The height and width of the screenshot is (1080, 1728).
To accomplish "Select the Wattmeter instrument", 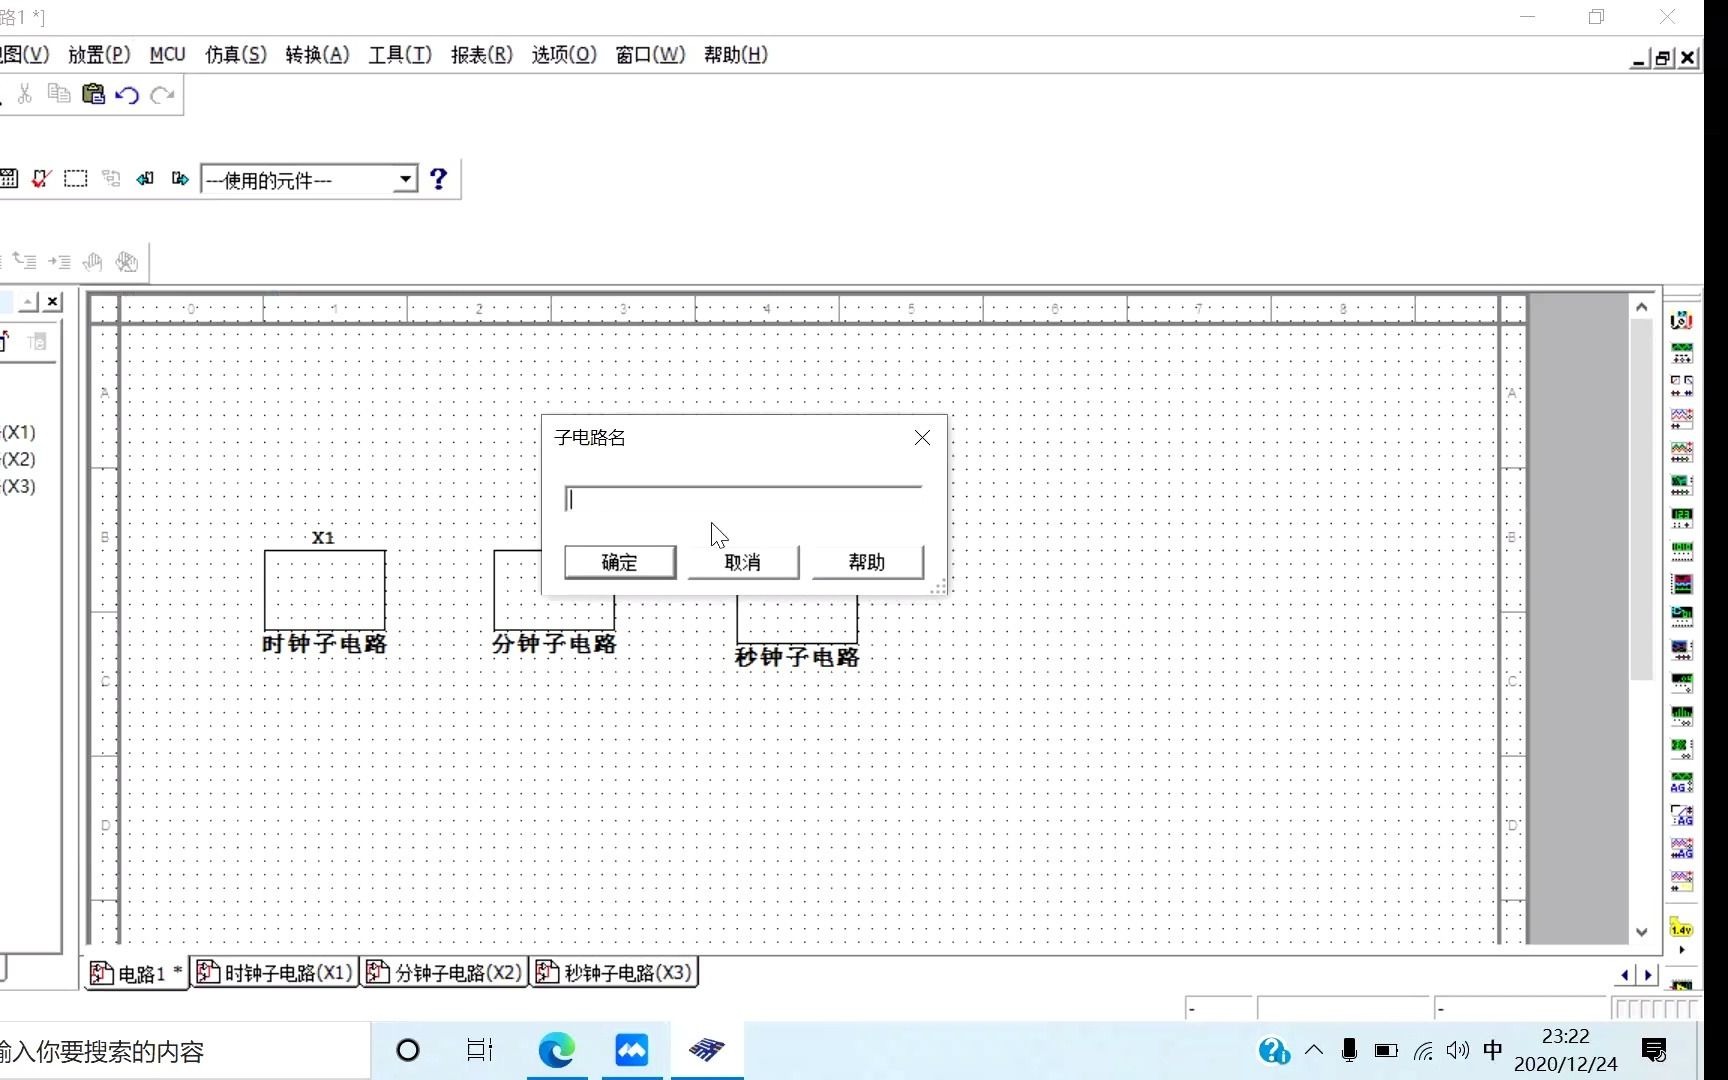I will click(1682, 386).
